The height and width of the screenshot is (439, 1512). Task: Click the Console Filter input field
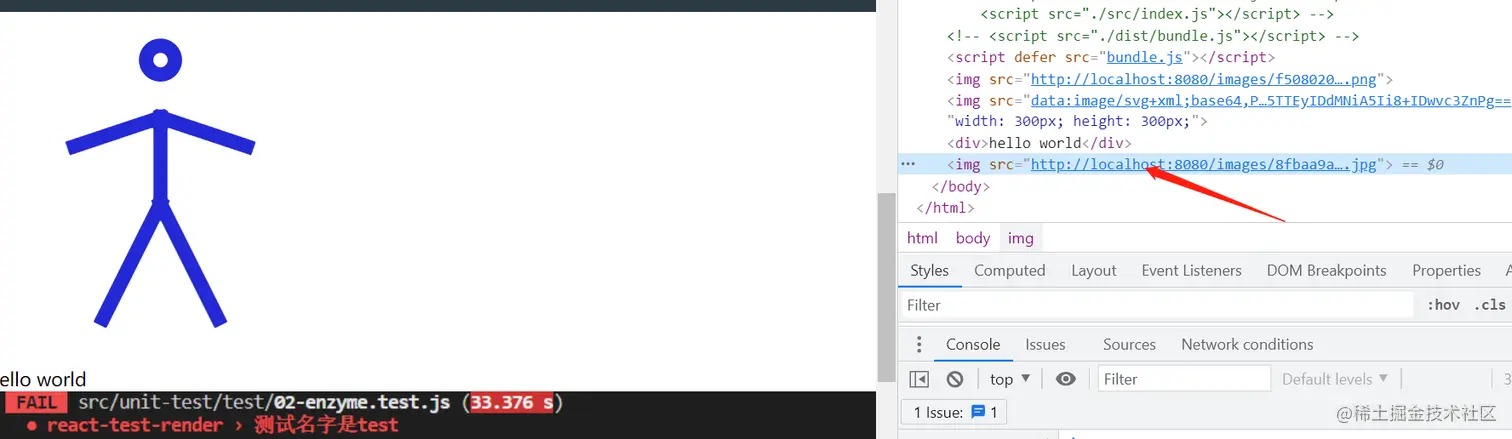click(1184, 379)
